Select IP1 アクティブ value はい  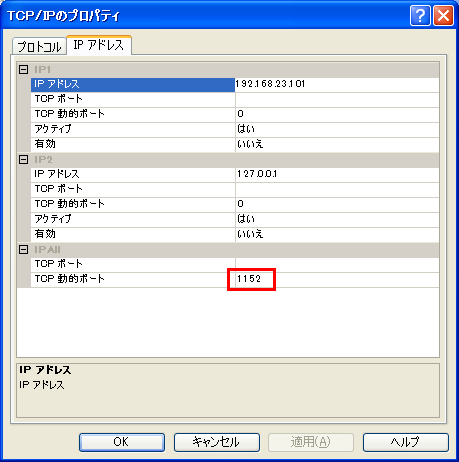pyautogui.click(x=337, y=129)
